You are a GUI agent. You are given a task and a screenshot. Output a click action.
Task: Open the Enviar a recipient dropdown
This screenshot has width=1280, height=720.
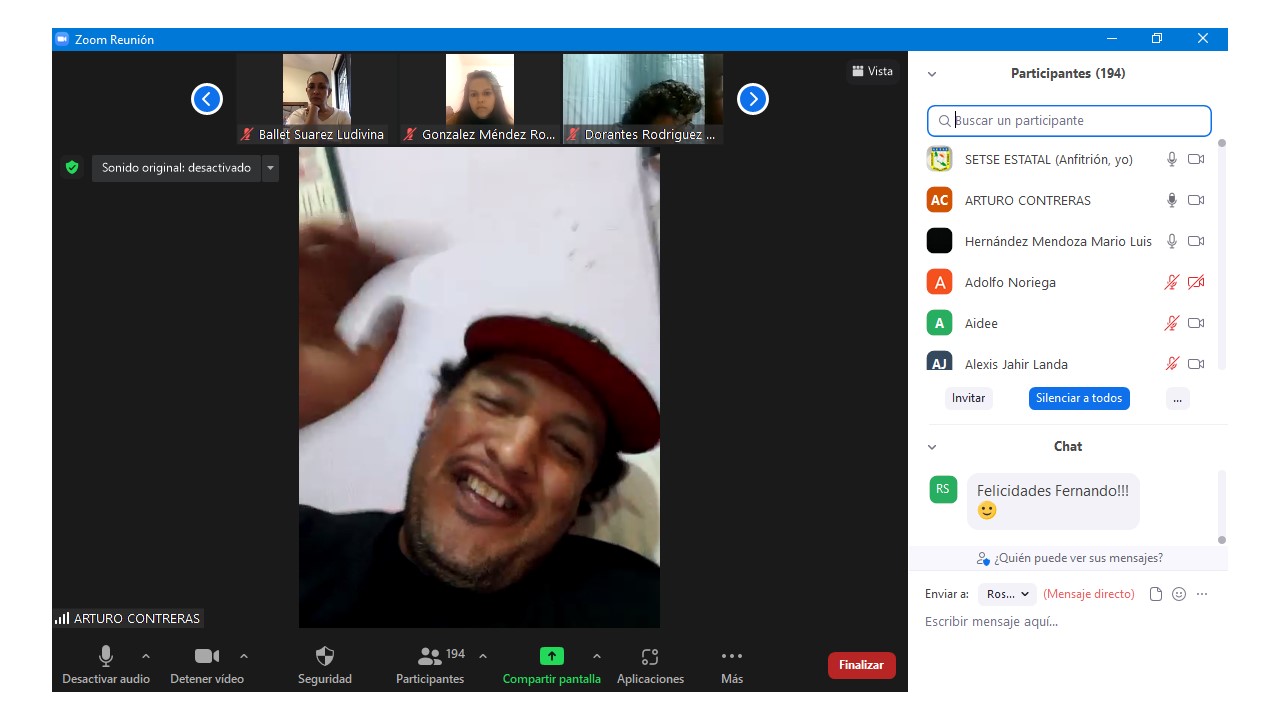click(x=1007, y=594)
